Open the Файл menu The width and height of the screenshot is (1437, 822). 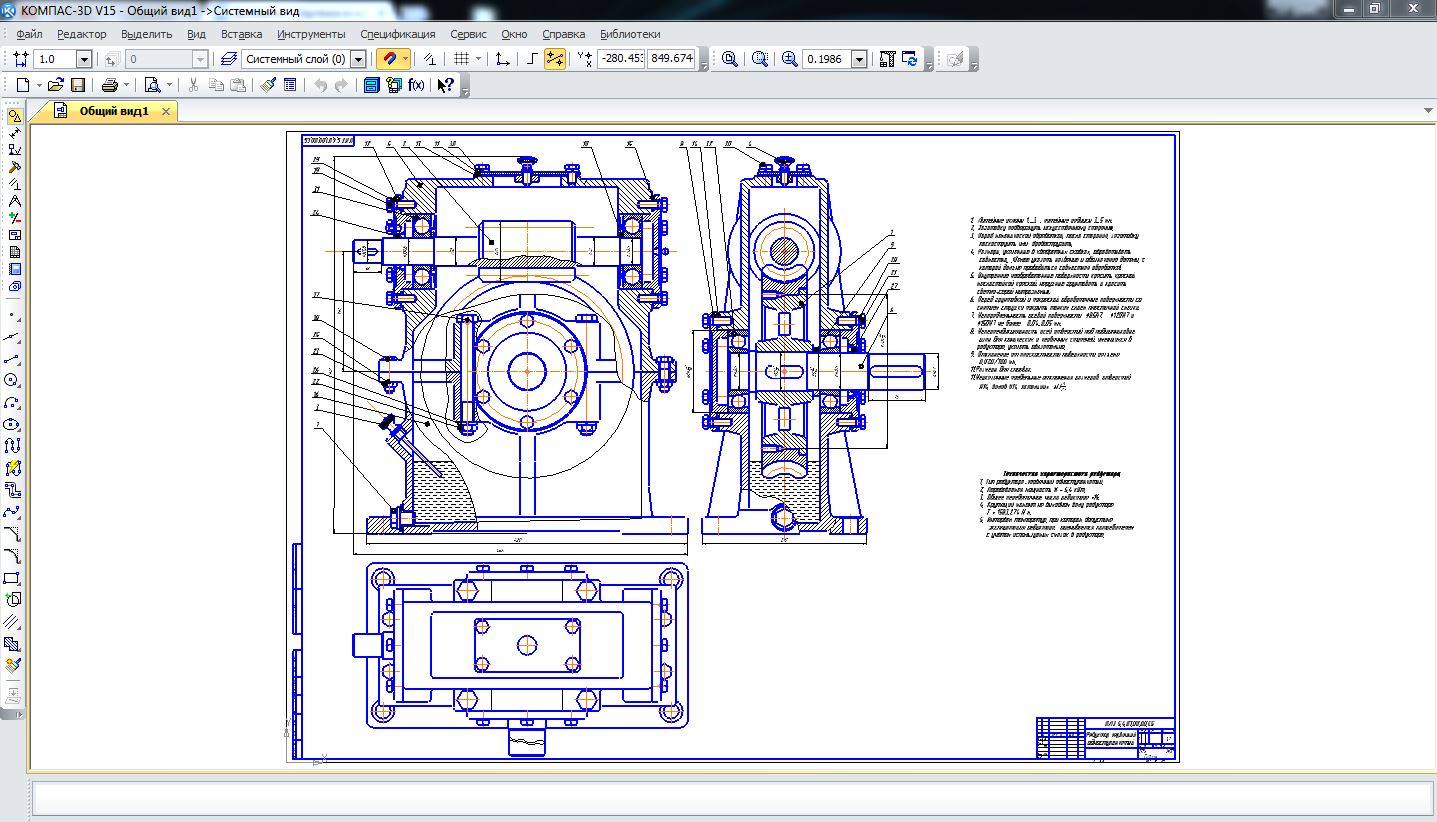point(29,33)
